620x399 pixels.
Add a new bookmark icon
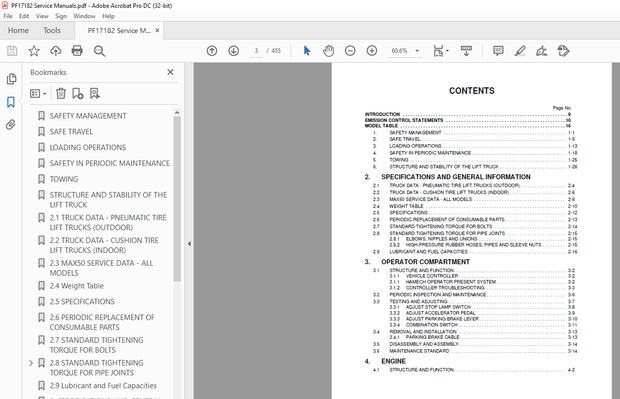[x=78, y=93]
